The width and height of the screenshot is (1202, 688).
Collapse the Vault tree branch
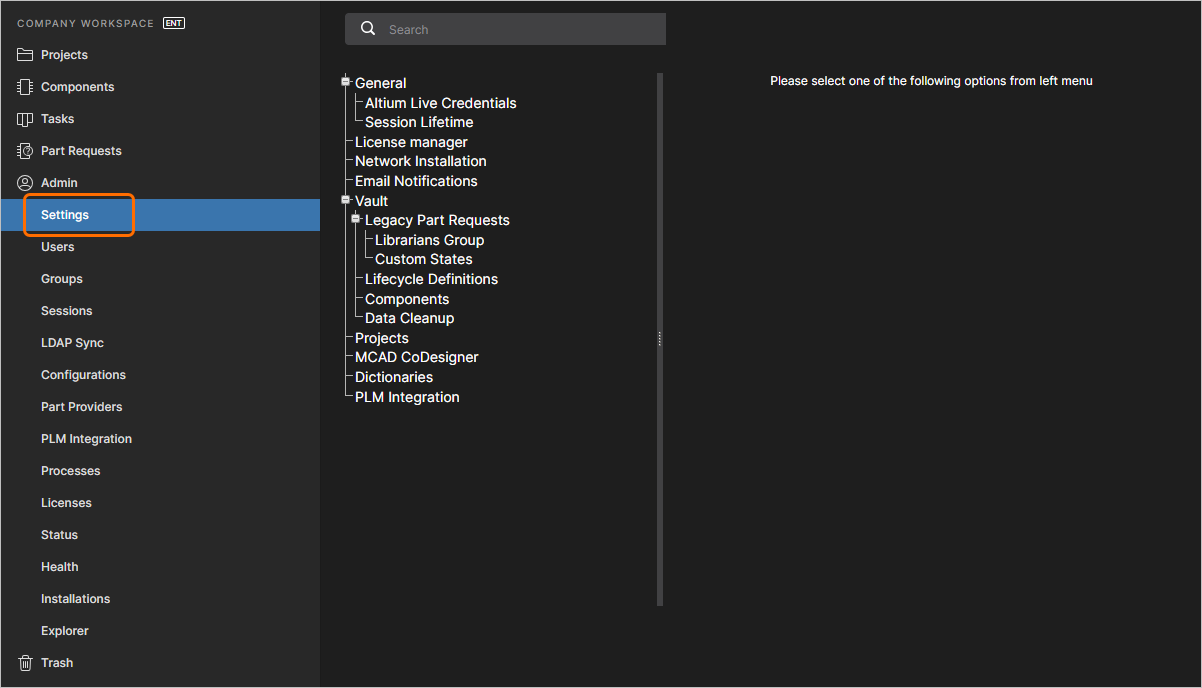345,200
